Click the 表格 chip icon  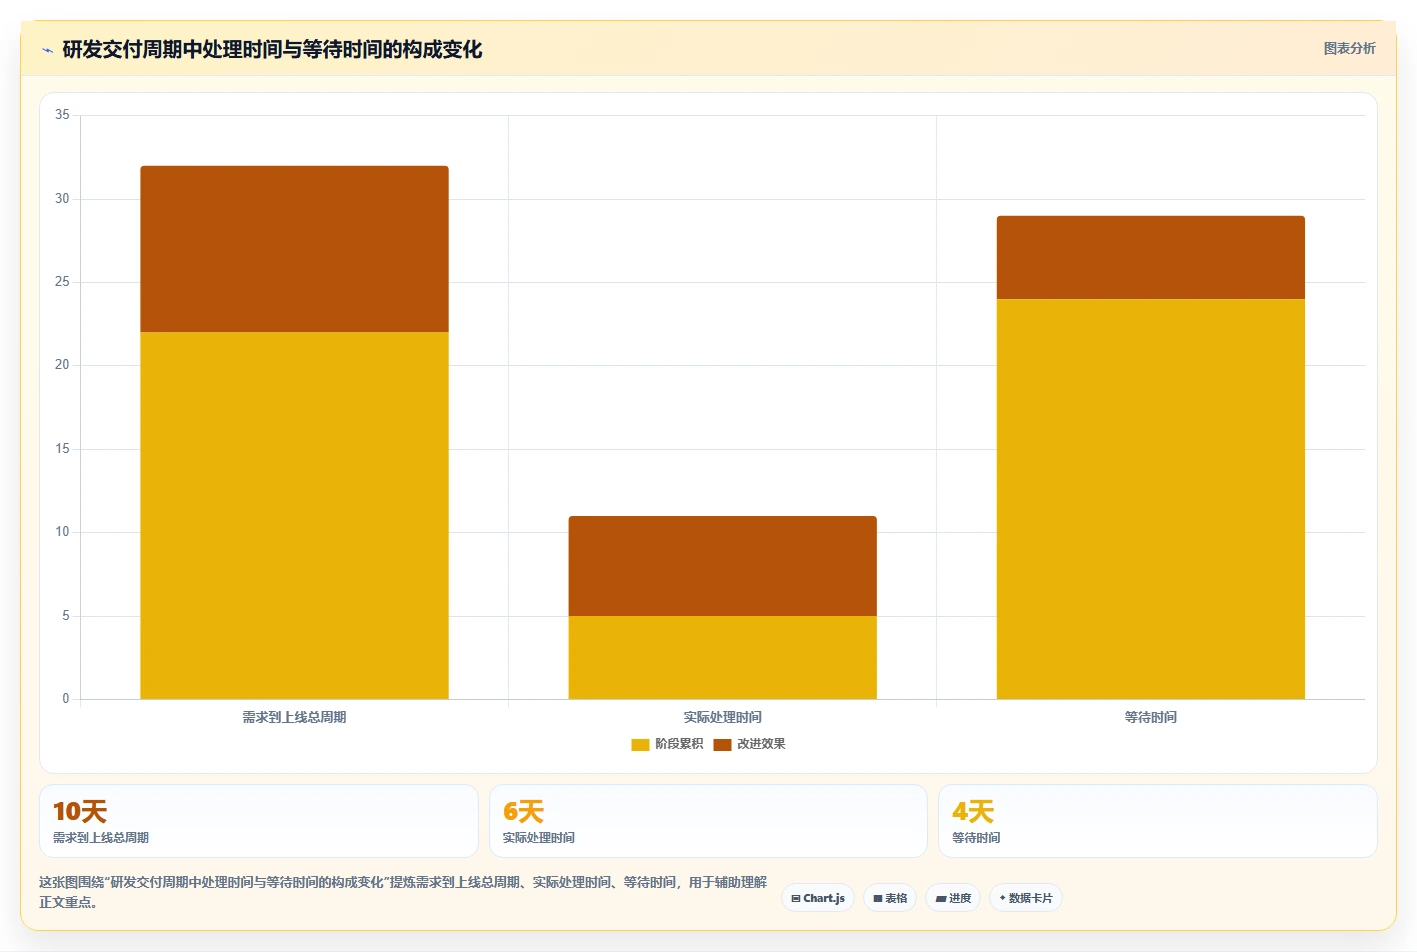[x=877, y=899]
